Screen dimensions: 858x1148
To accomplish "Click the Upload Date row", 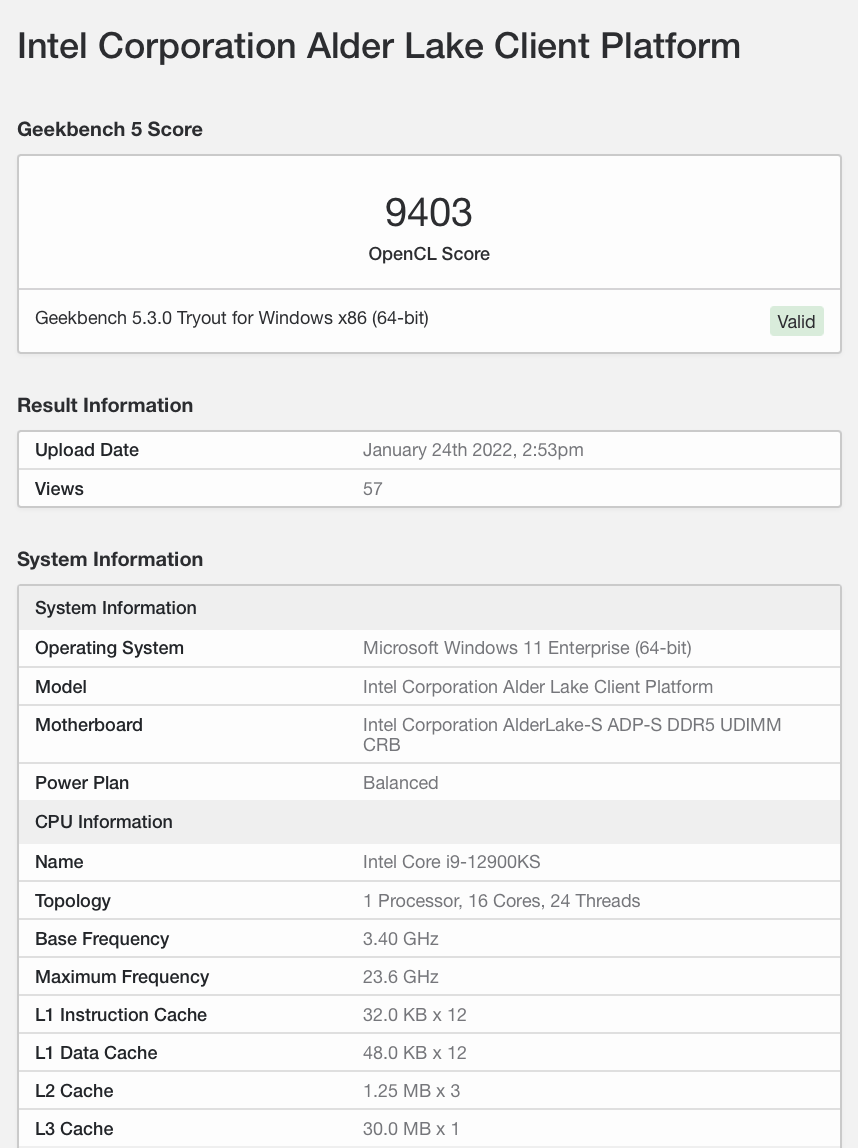I will (x=87, y=450).
